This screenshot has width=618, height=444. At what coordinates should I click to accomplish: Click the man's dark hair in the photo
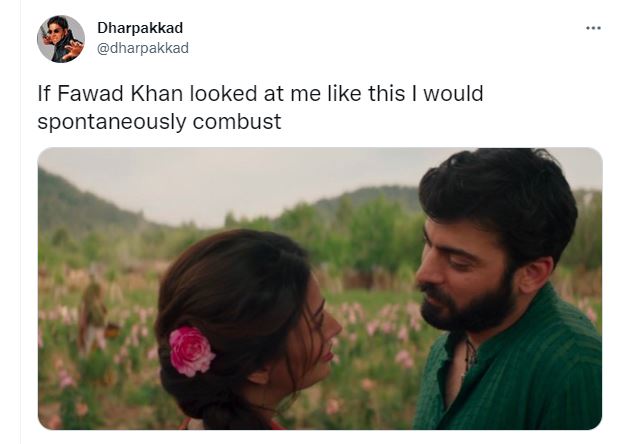coord(501,197)
